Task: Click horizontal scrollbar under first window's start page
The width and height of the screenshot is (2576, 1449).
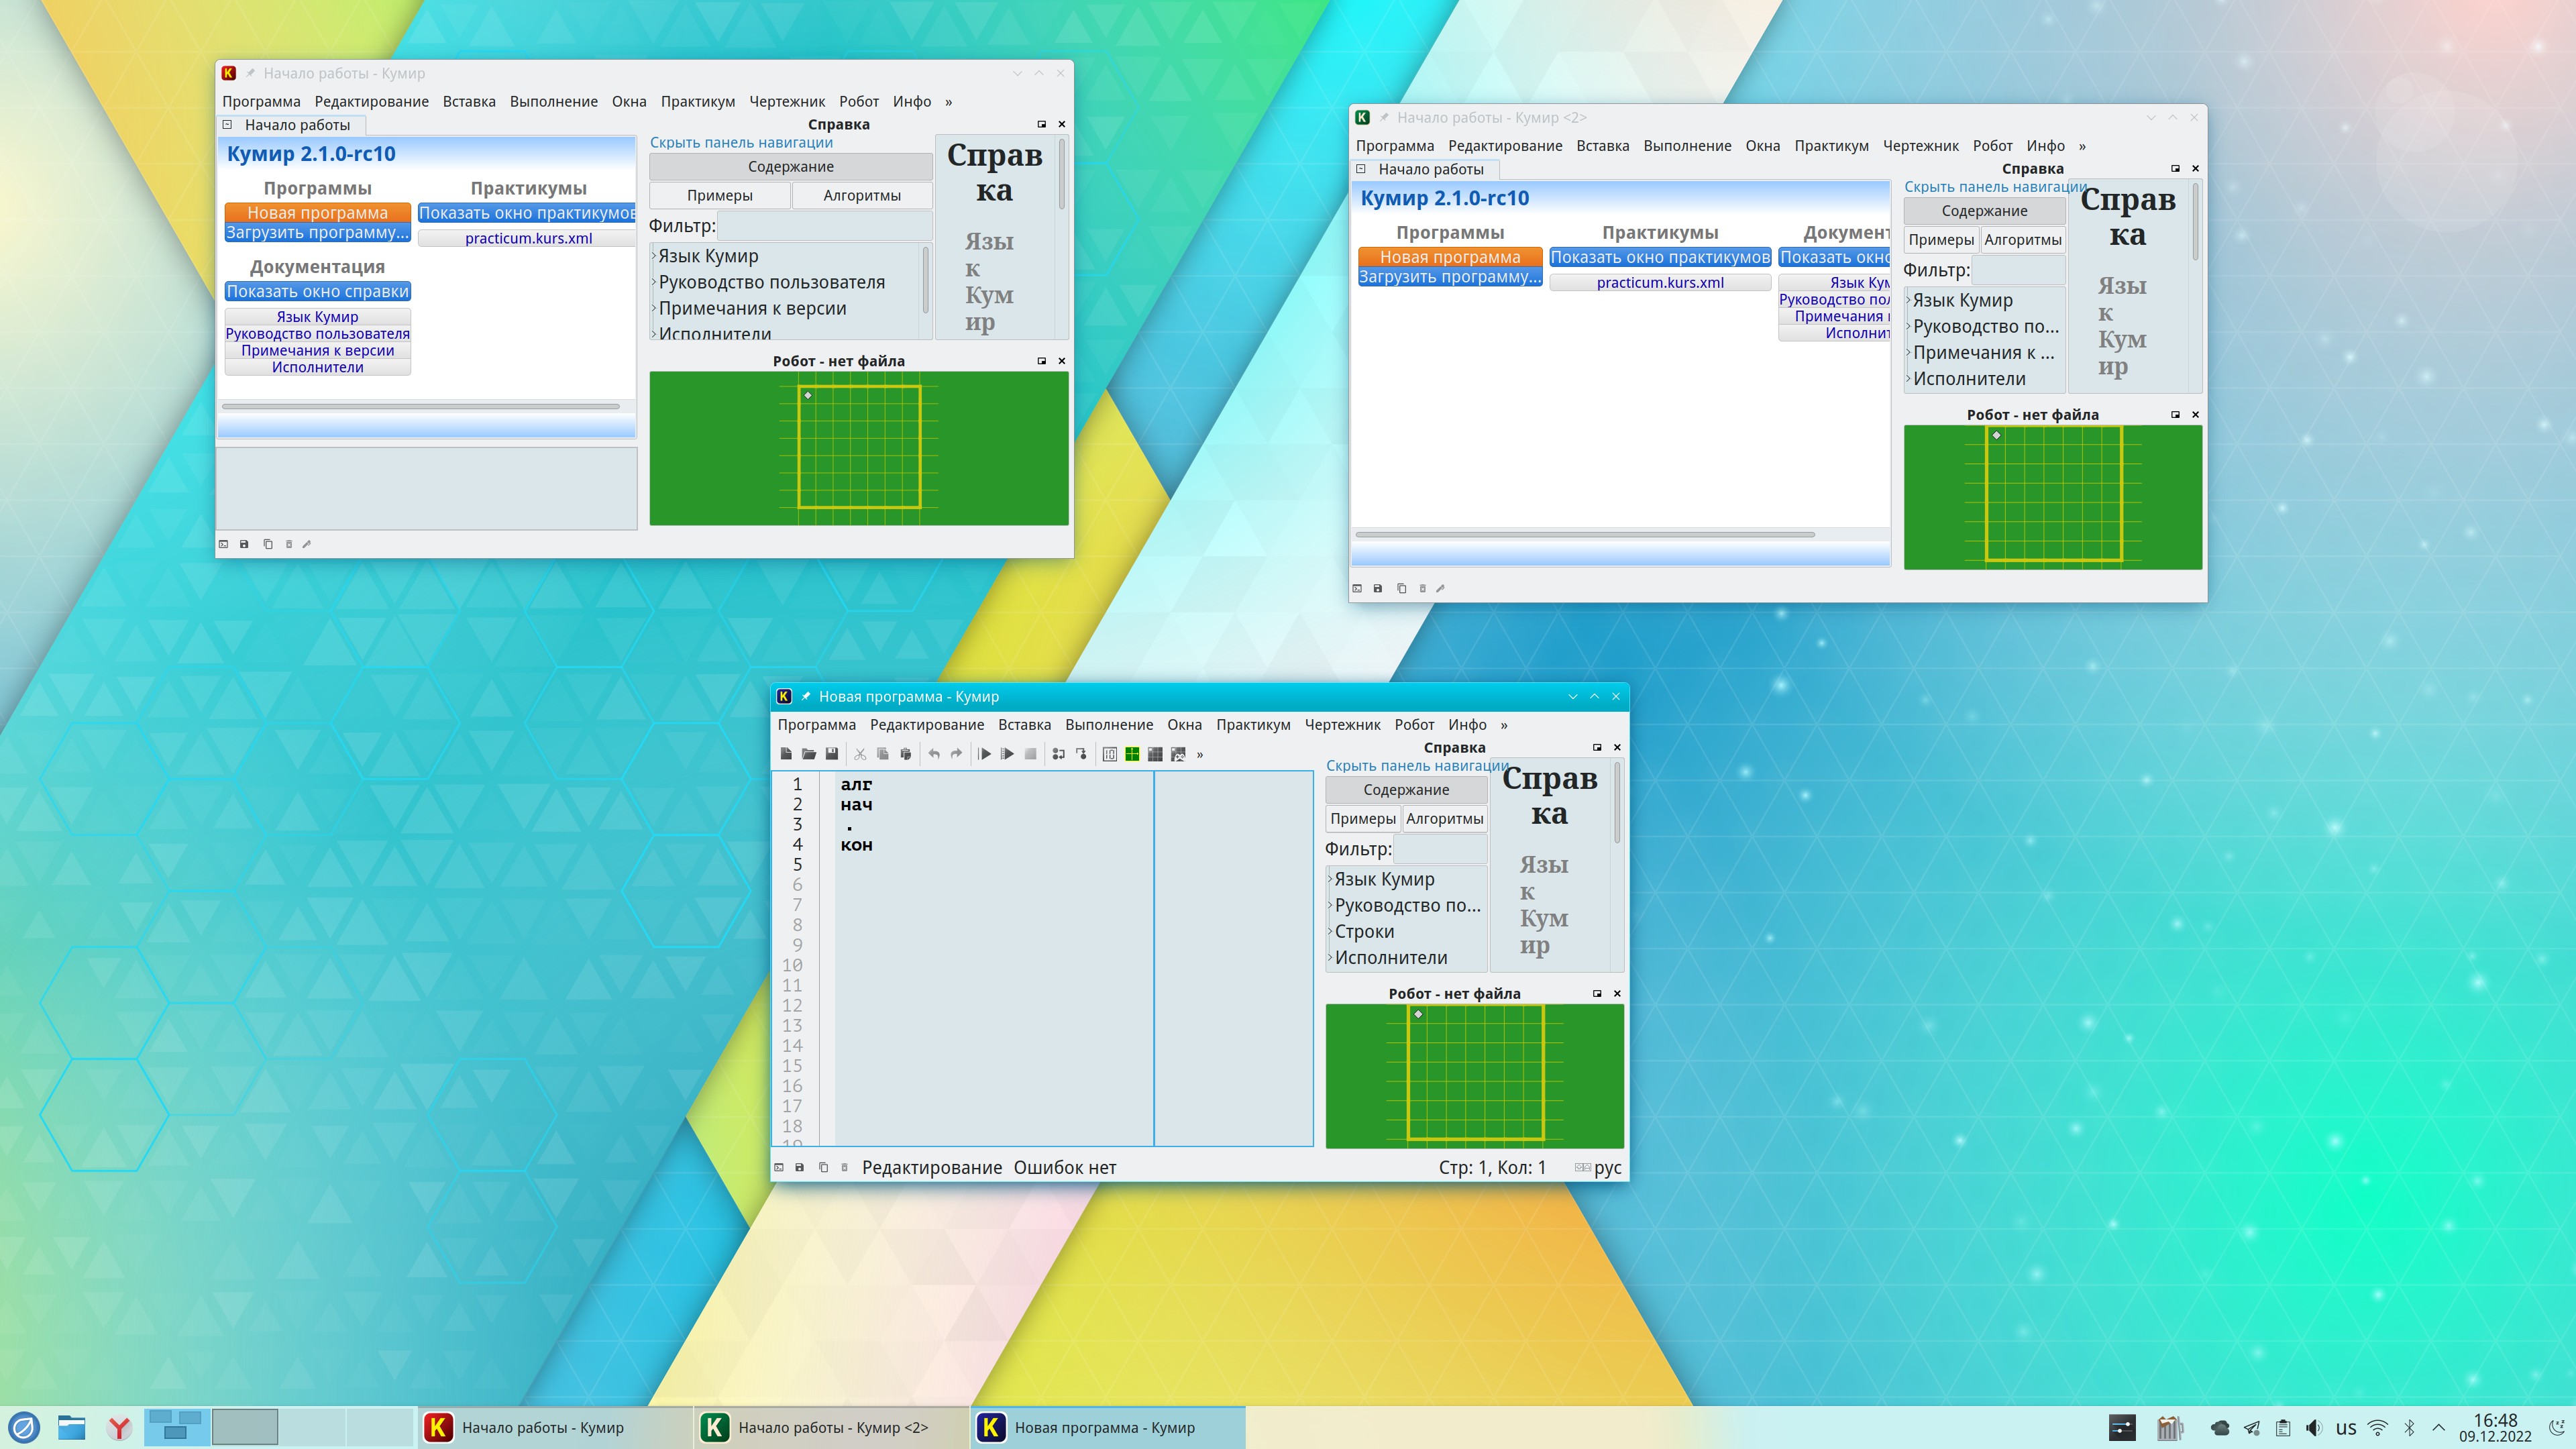Action: pos(420,407)
